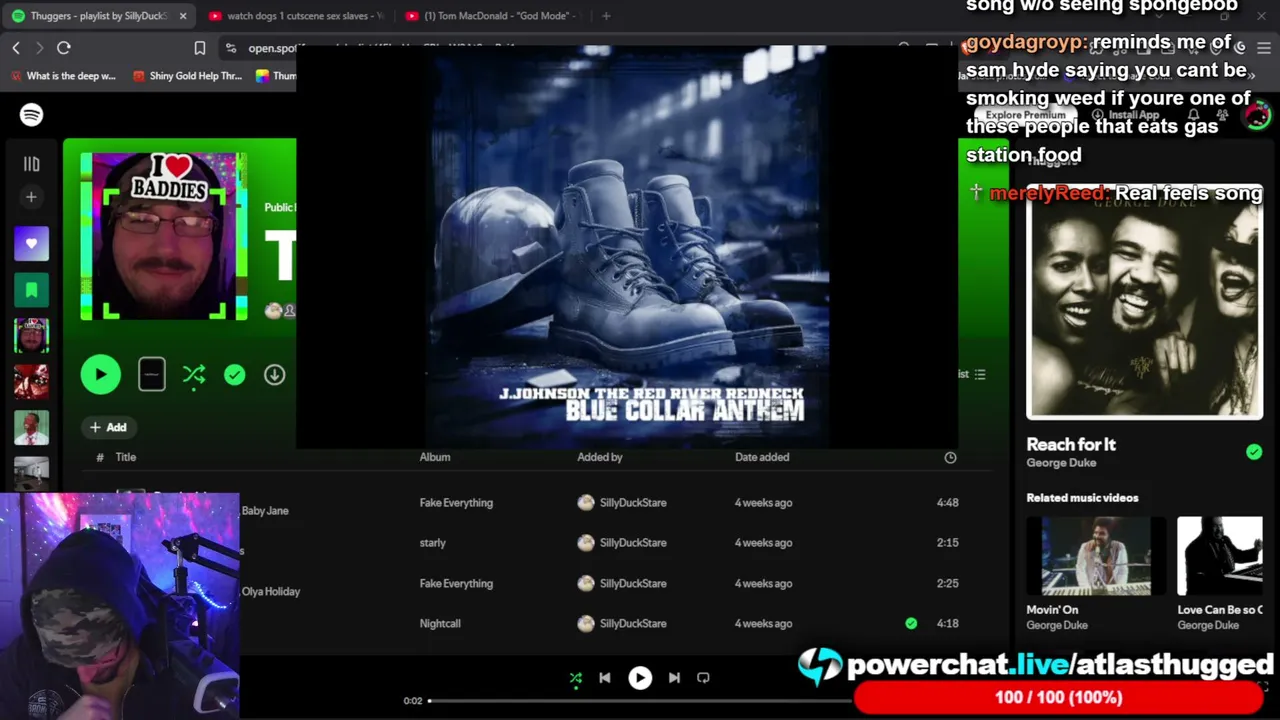The height and width of the screenshot is (720, 1280).
Task: Toggle the saved checkmark beside Reach for It
Action: click(x=1254, y=452)
